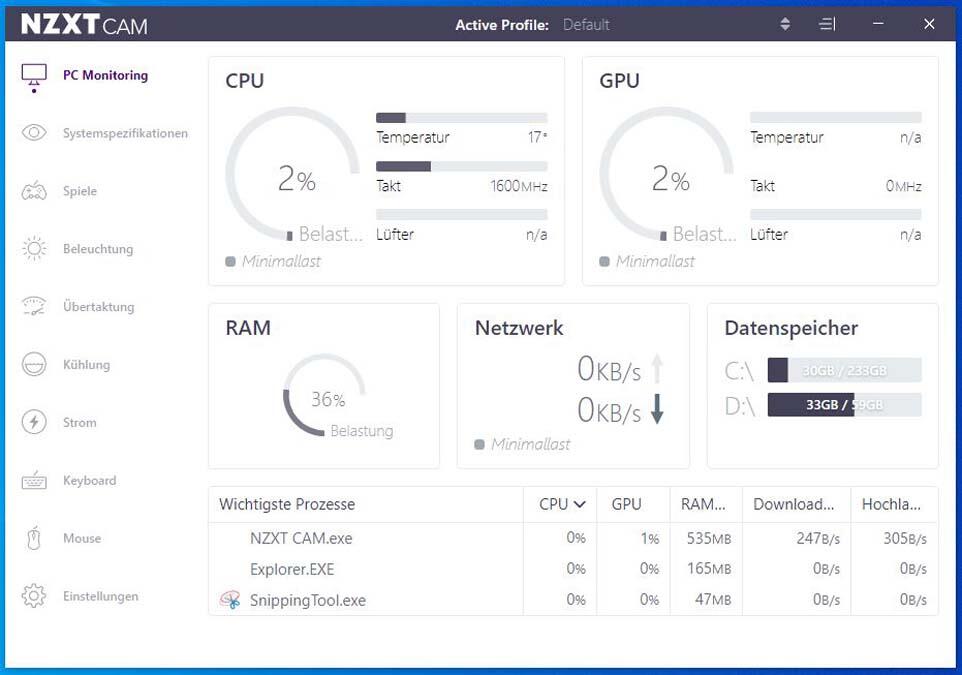The width and height of the screenshot is (962, 675).
Task: Click the CPU Temperatur progress bar
Action: 461,118
